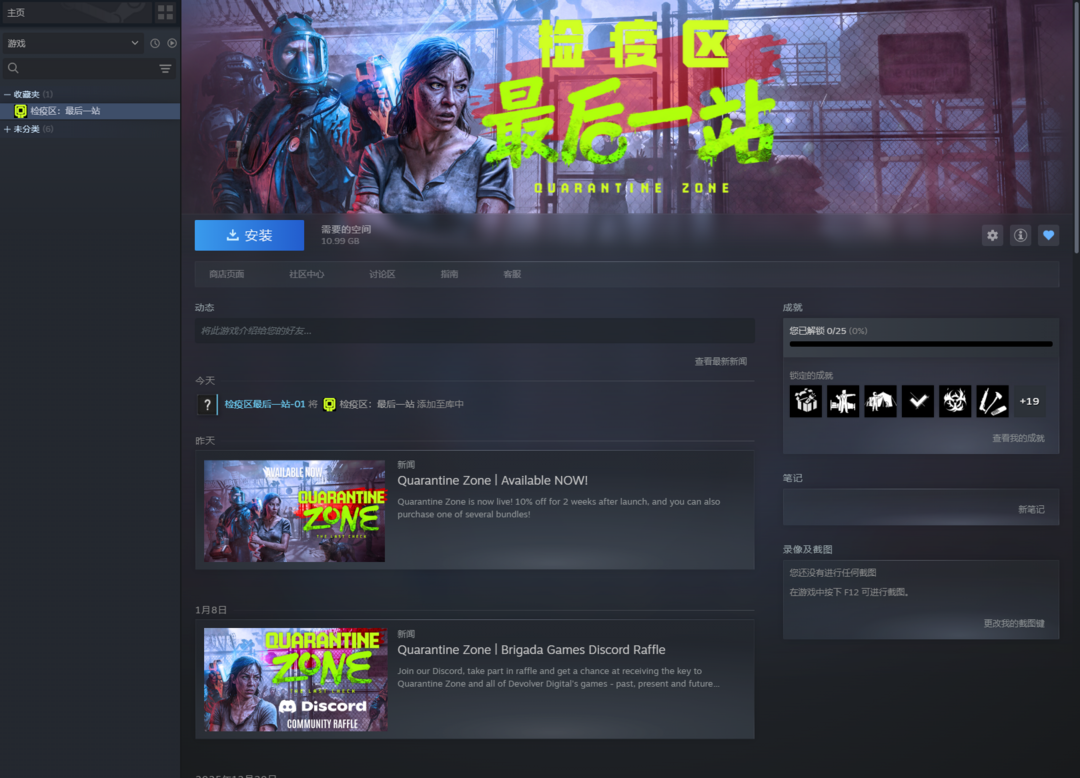The image size is (1080, 778).
Task: Open Quarantine Zone Available NOW news thumbnail
Action: (x=295, y=511)
